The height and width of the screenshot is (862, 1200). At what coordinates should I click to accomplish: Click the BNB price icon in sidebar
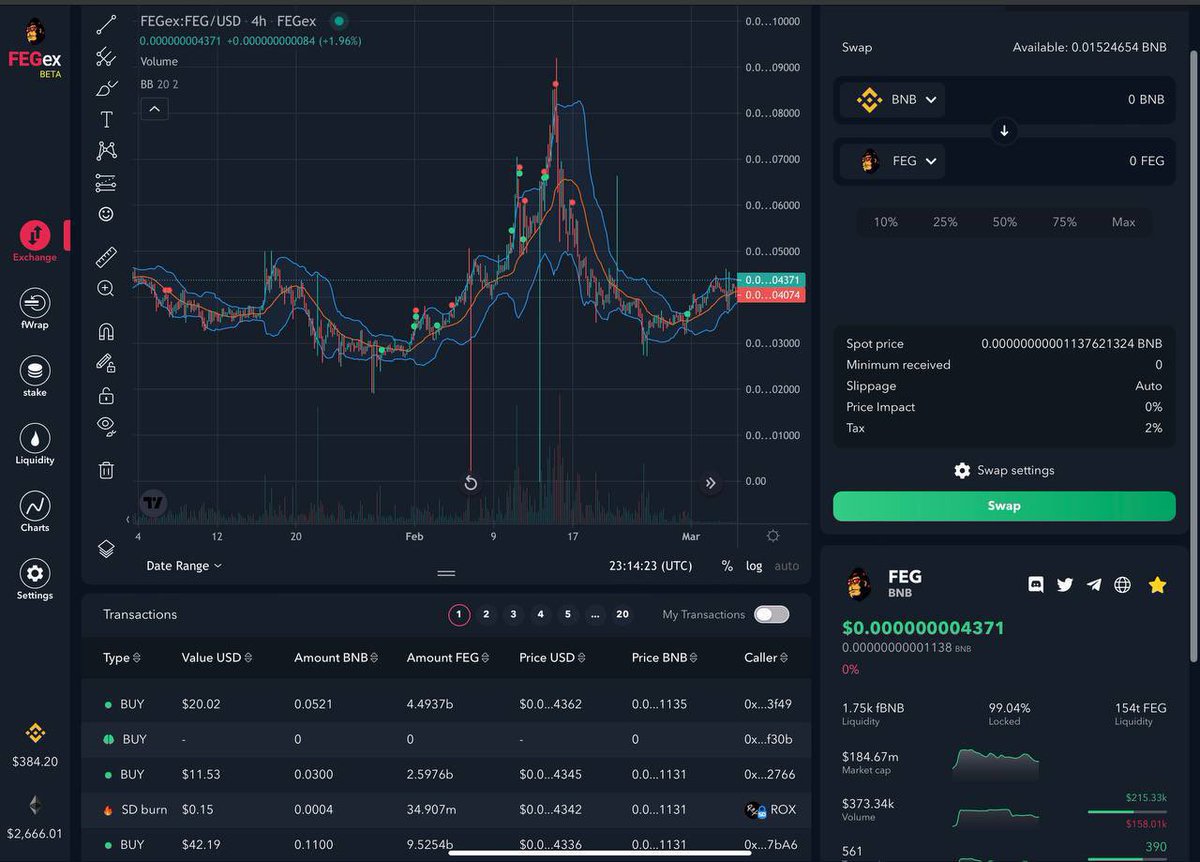click(x=35, y=733)
